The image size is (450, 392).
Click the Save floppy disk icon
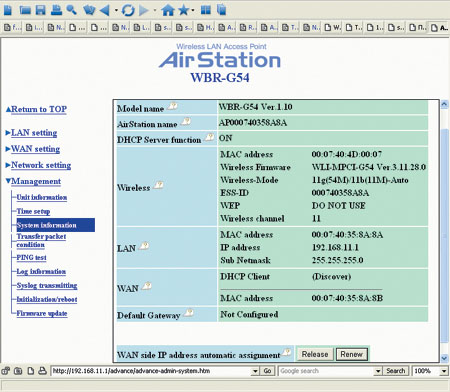(40, 10)
